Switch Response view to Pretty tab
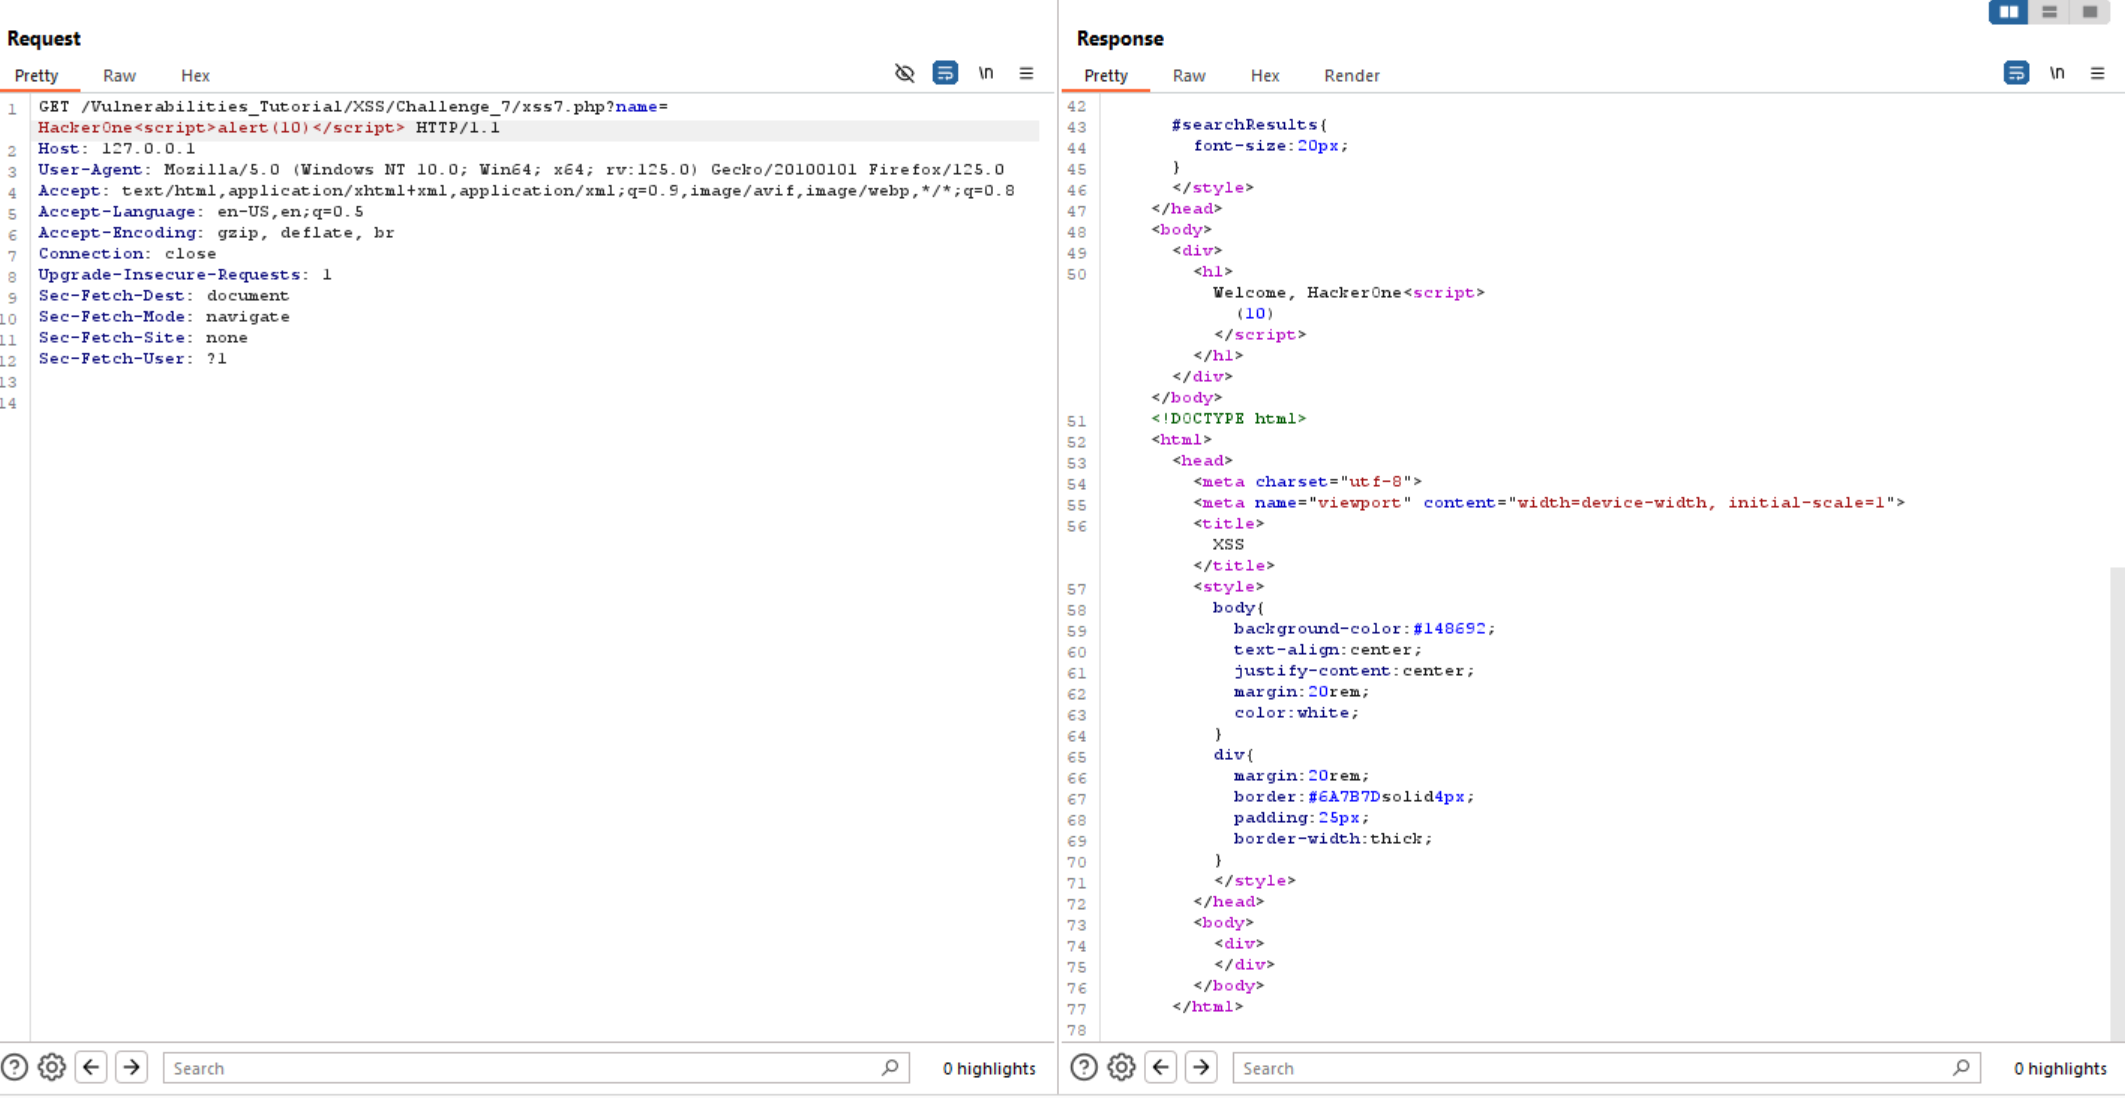The height and width of the screenshot is (1098, 2125). pos(1106,76)
